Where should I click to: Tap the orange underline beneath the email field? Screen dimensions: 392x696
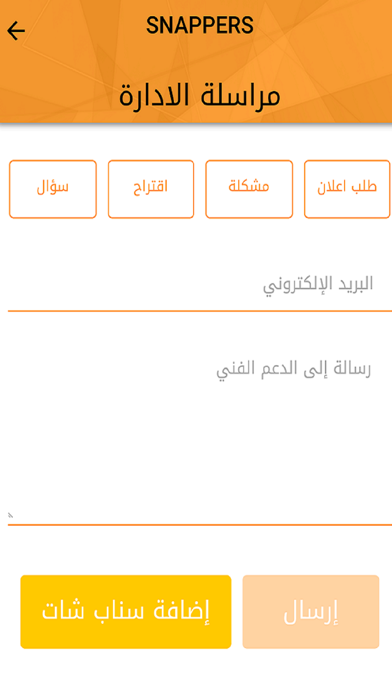coord(200,311)
